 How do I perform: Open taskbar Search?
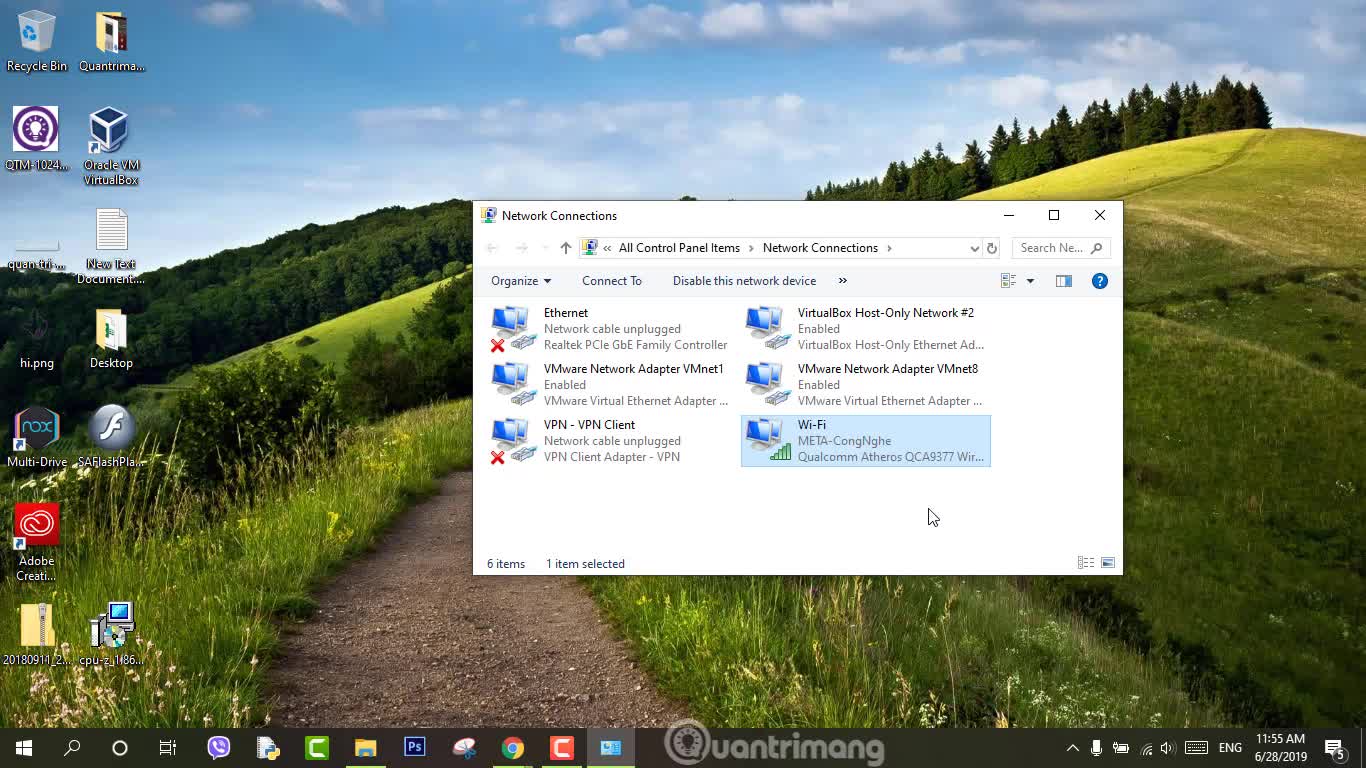(72, 747)
